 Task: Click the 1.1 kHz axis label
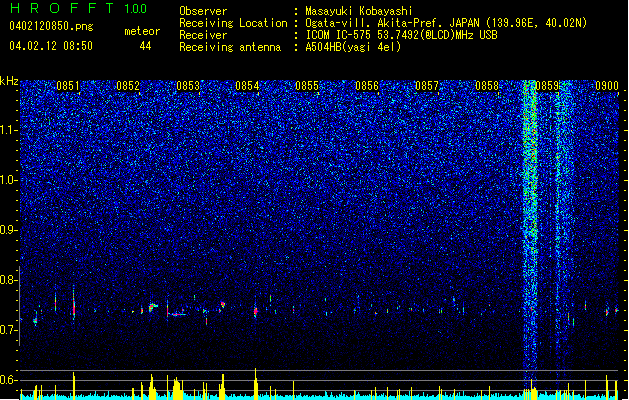pos(8,131)
